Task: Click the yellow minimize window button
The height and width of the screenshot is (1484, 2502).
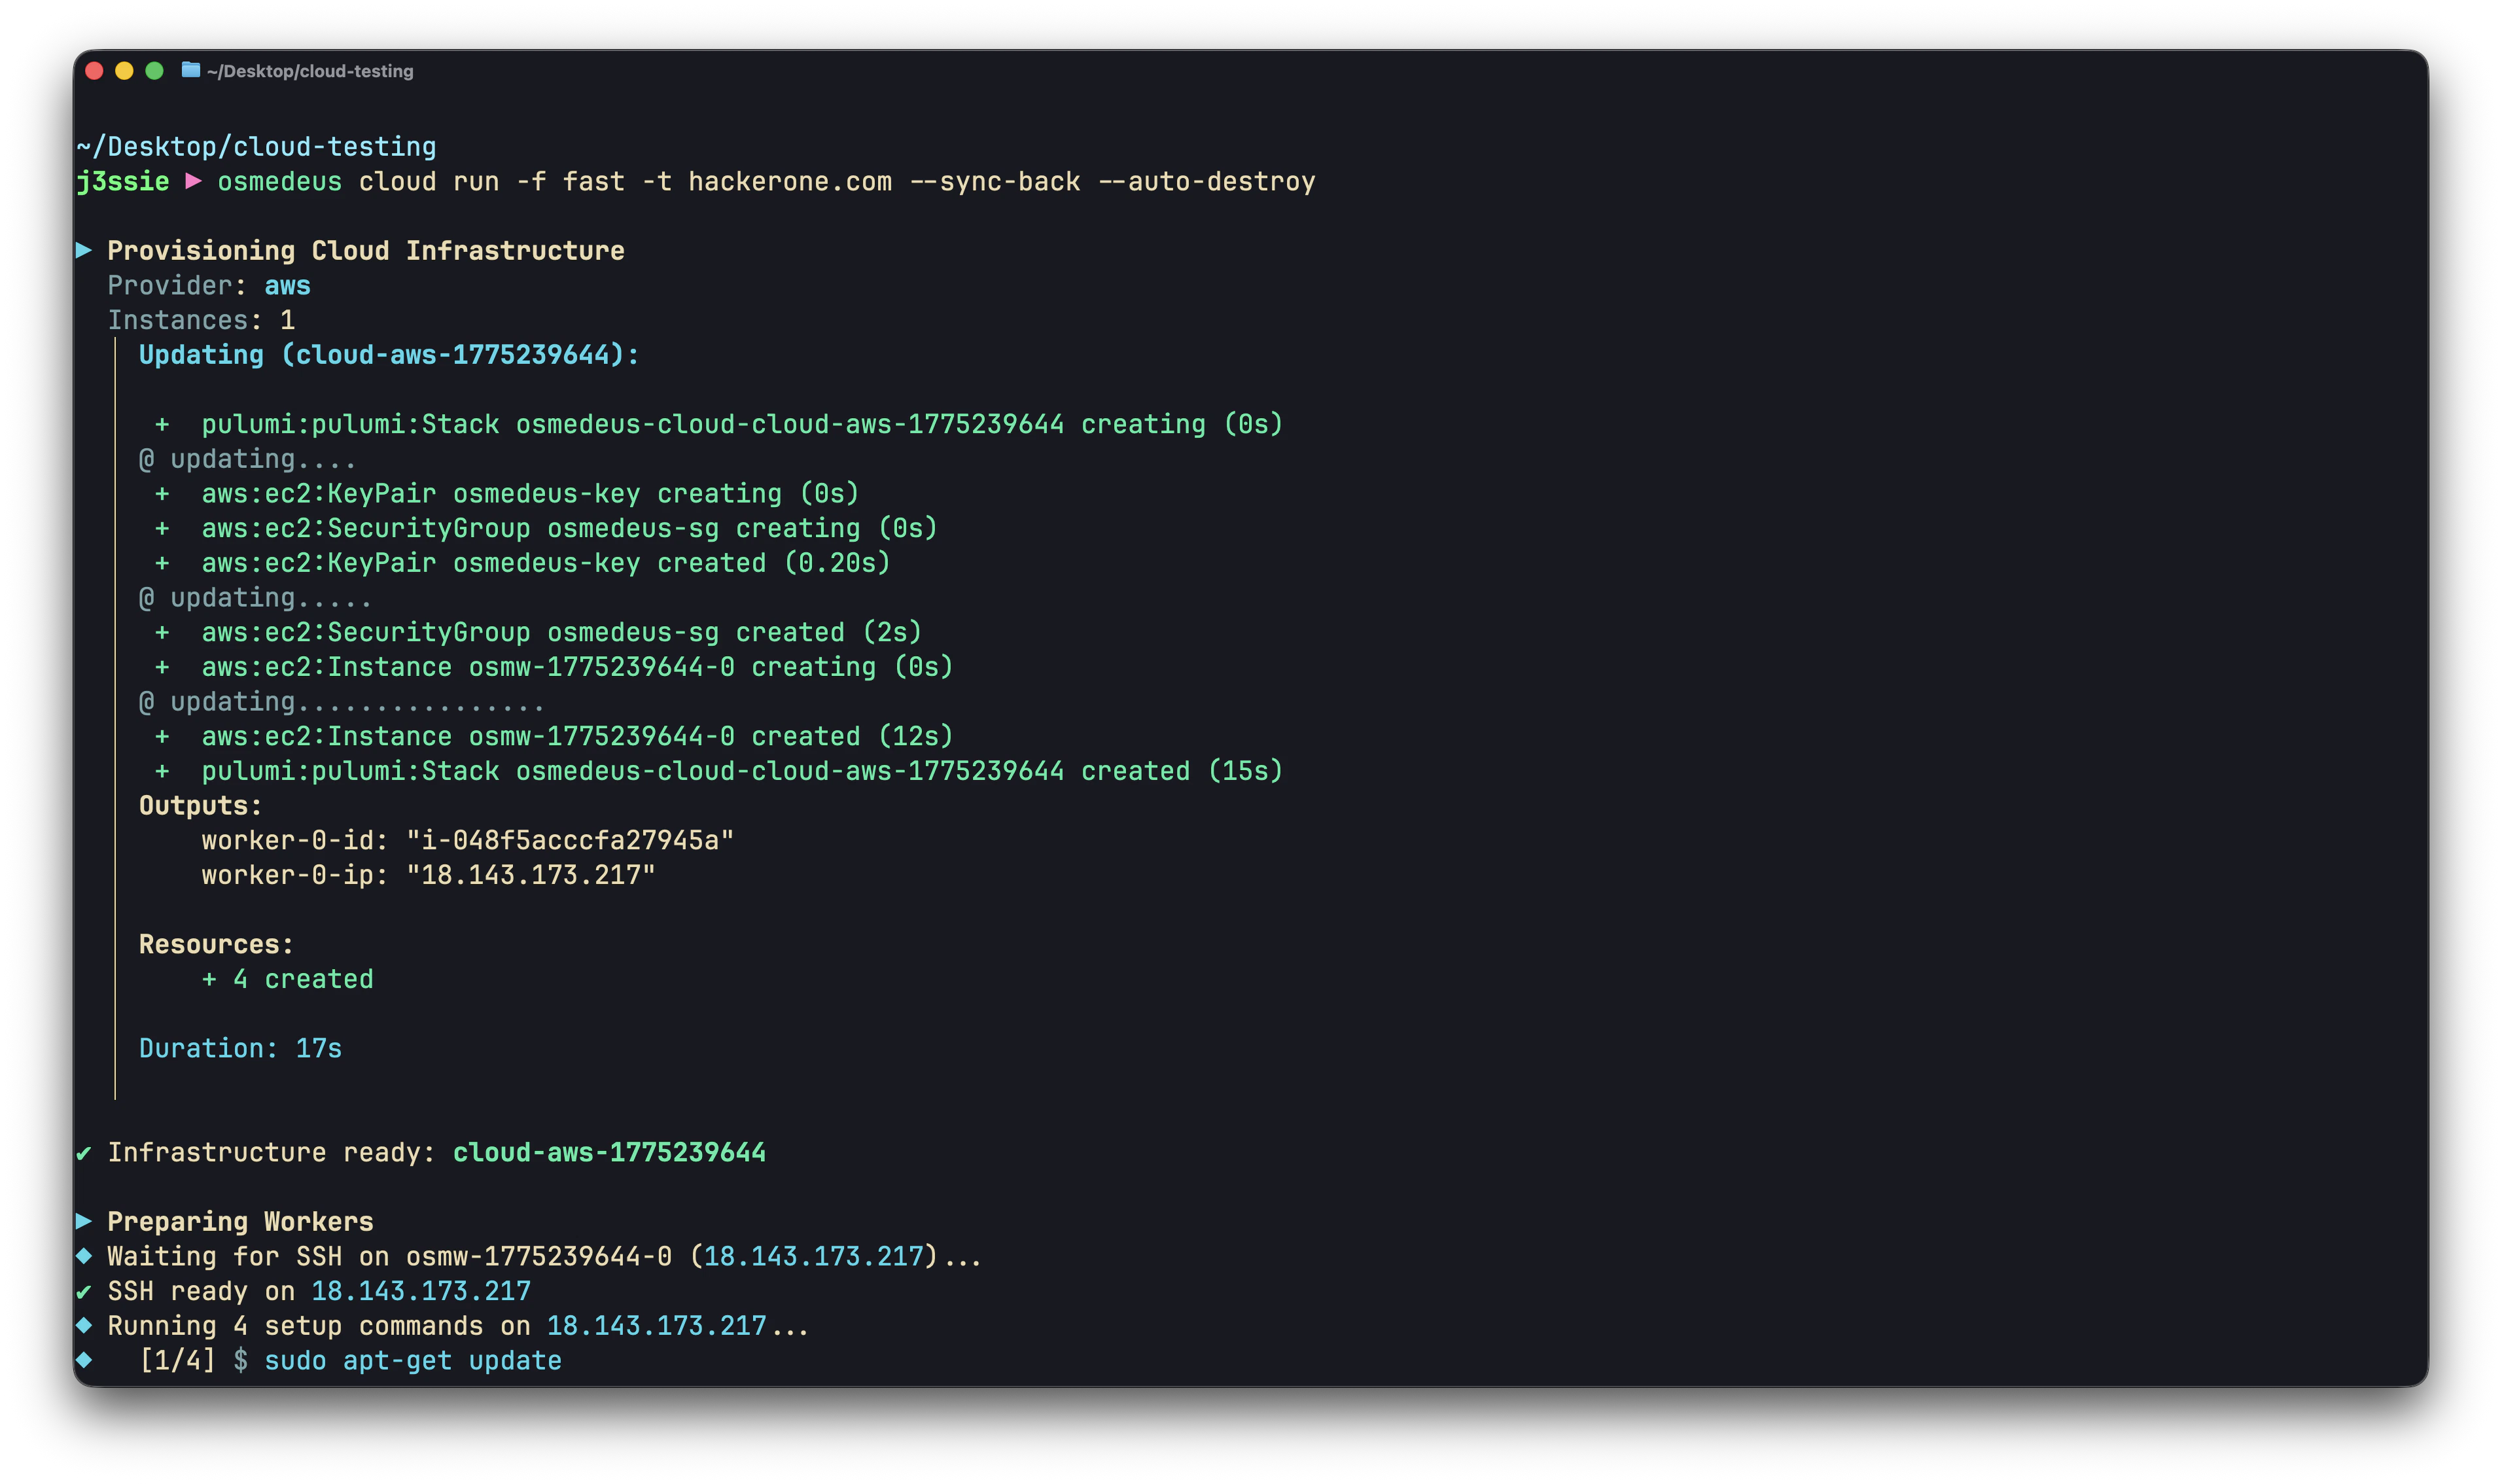Action: click(124, 71)
